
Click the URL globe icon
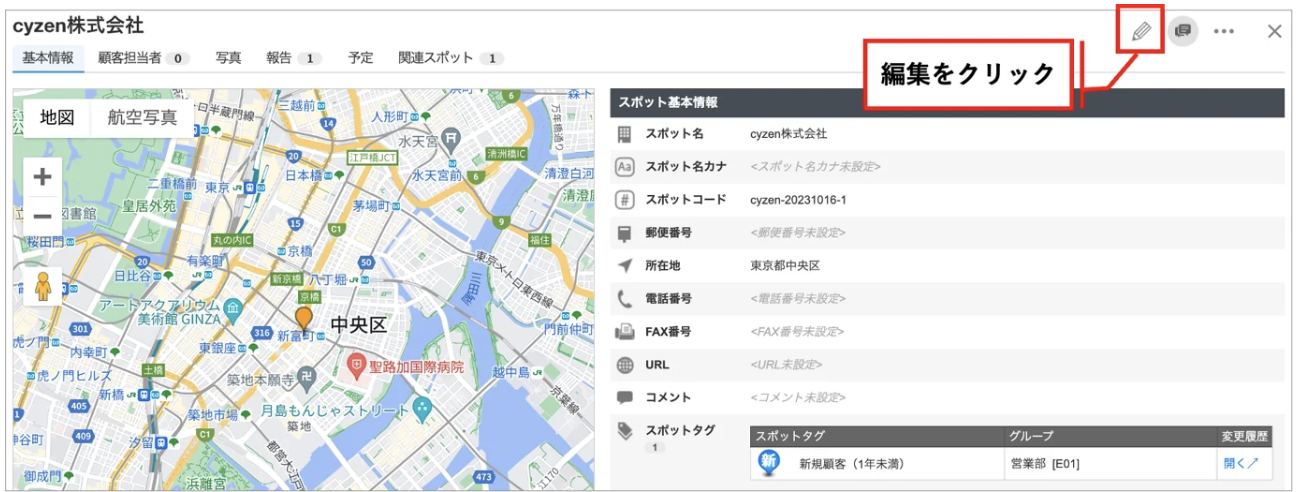(x=625, y=364)
